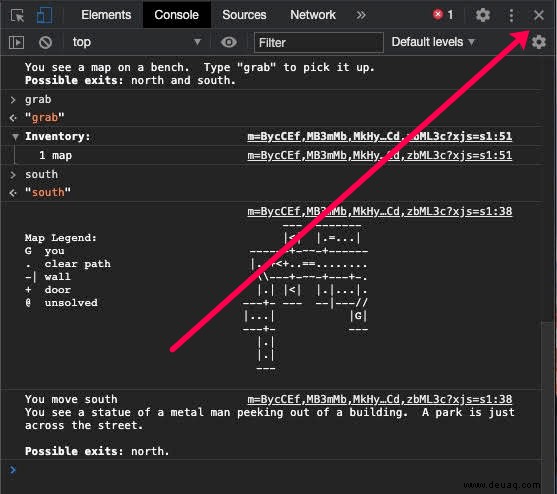This screenshot has height=494, width=557.
Task: Click the red error count indicator
Action: pyautogui.click(x=443, y=15)
